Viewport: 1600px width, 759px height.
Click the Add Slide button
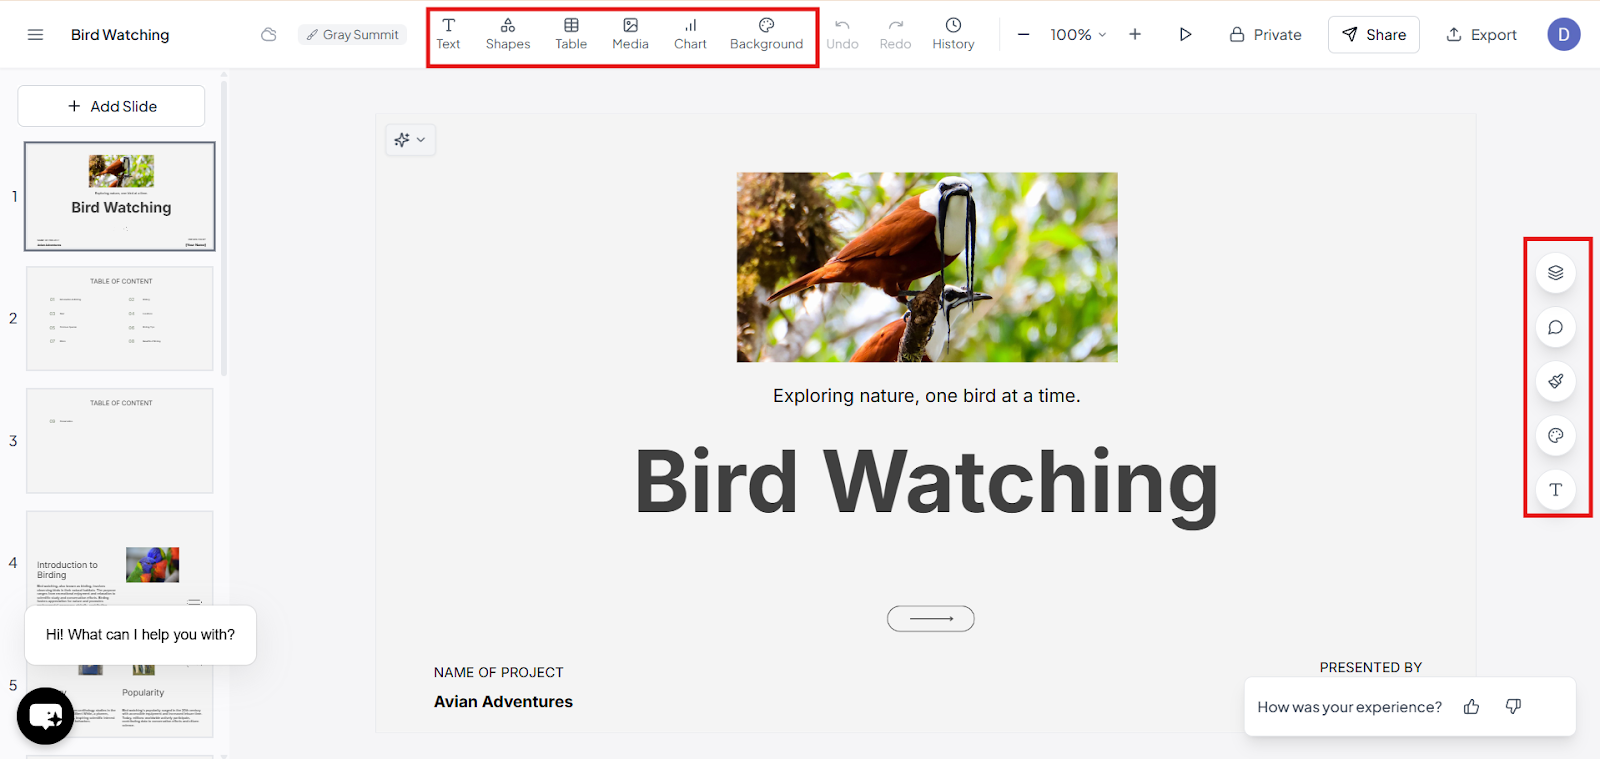(x=111, y=106)
